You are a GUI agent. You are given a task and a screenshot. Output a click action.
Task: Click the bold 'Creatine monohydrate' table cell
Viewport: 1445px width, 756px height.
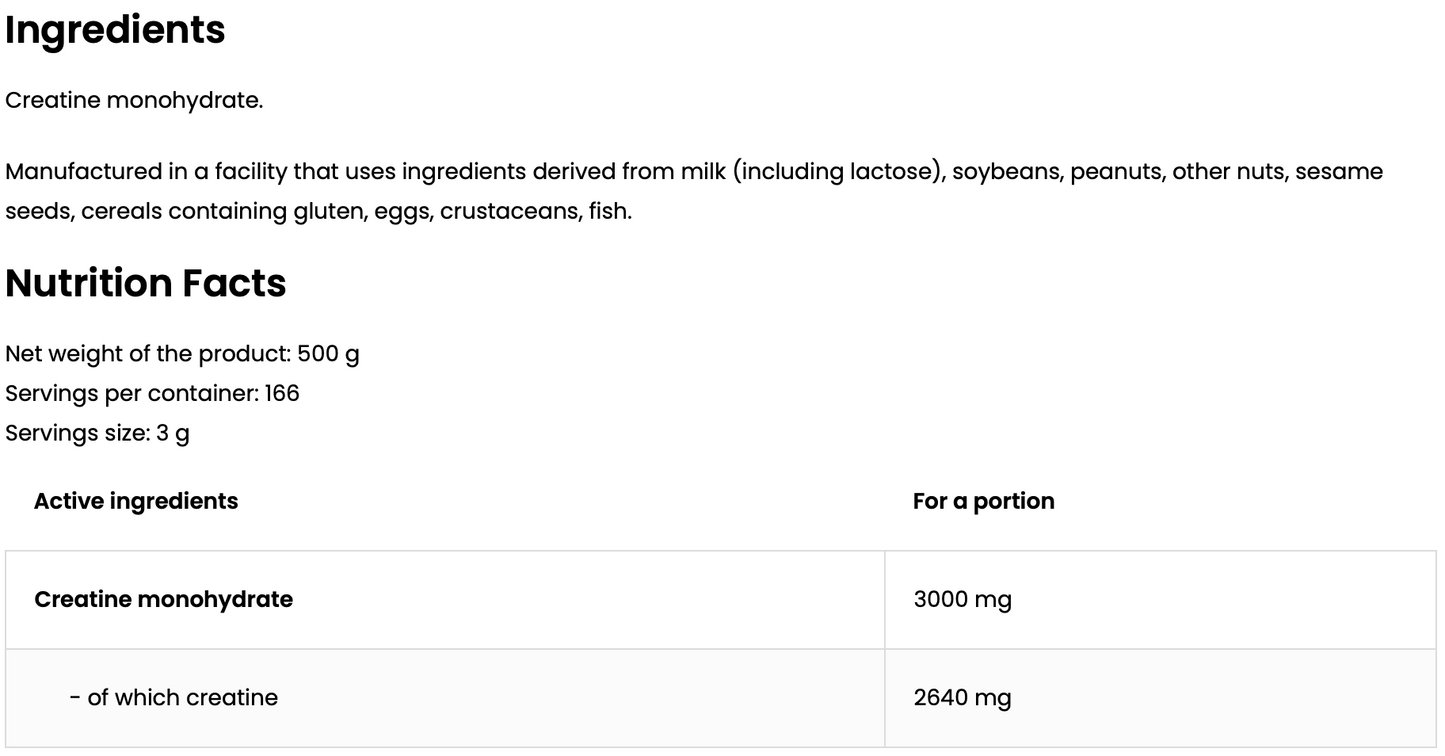pyautogui.click(x=163, y=600)
